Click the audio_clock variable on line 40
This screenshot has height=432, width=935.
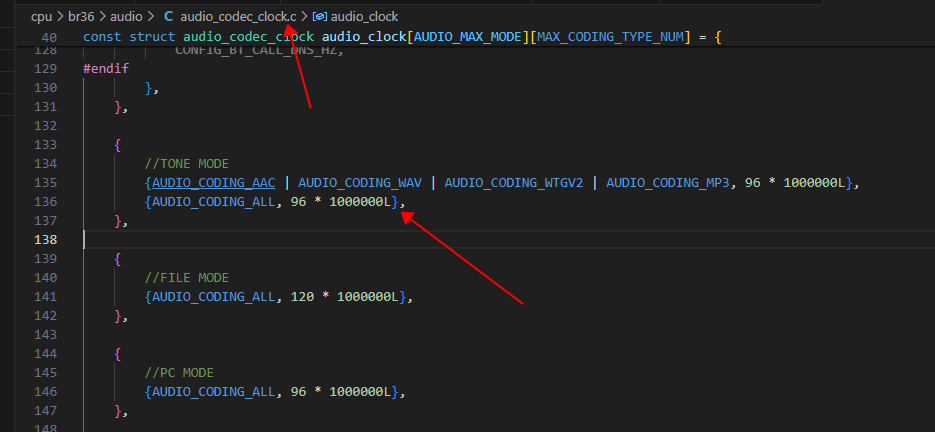click(x=364, y=37)
